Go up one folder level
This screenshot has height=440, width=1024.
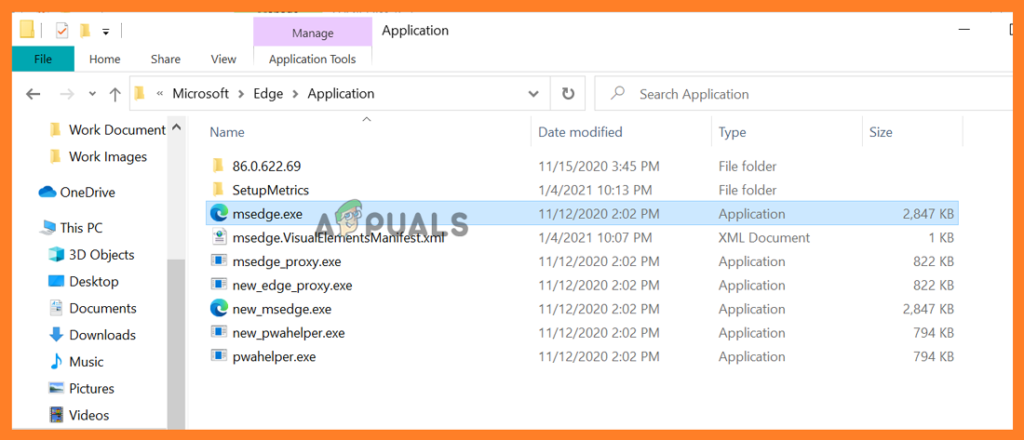(115, 94)
